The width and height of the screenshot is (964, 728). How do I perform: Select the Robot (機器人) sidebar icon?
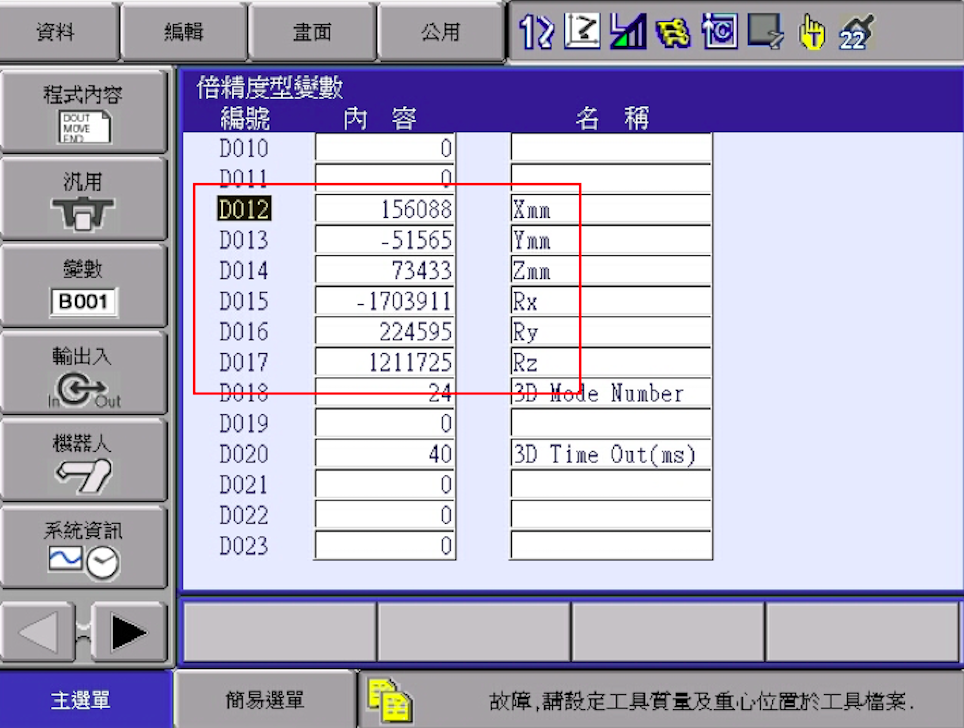click(x=84, y=458)
